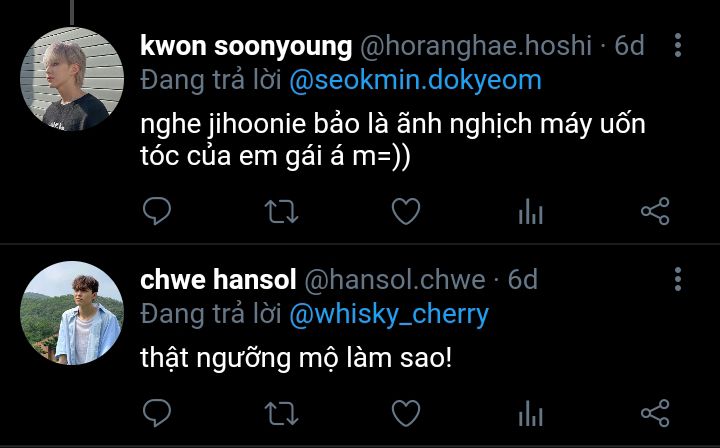The width and height of the screenshot is (720, 448).
Task: Open the @whisky_cherry mention link
Action: [x=389, y=315]
